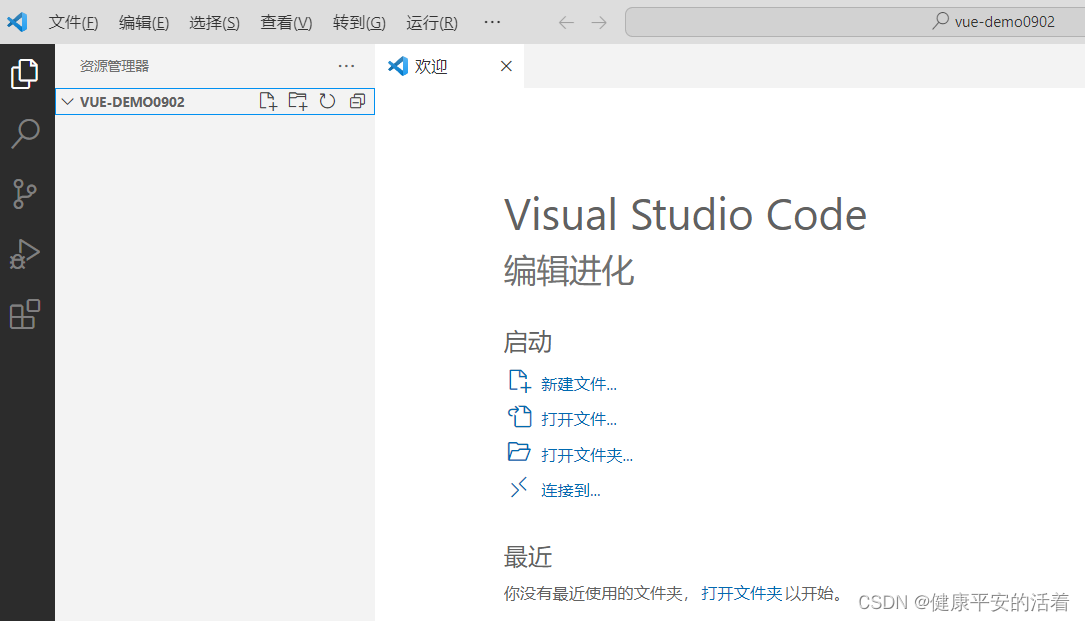
Task: Click the navigate back arrow in title bar
Action: (566, 21)
